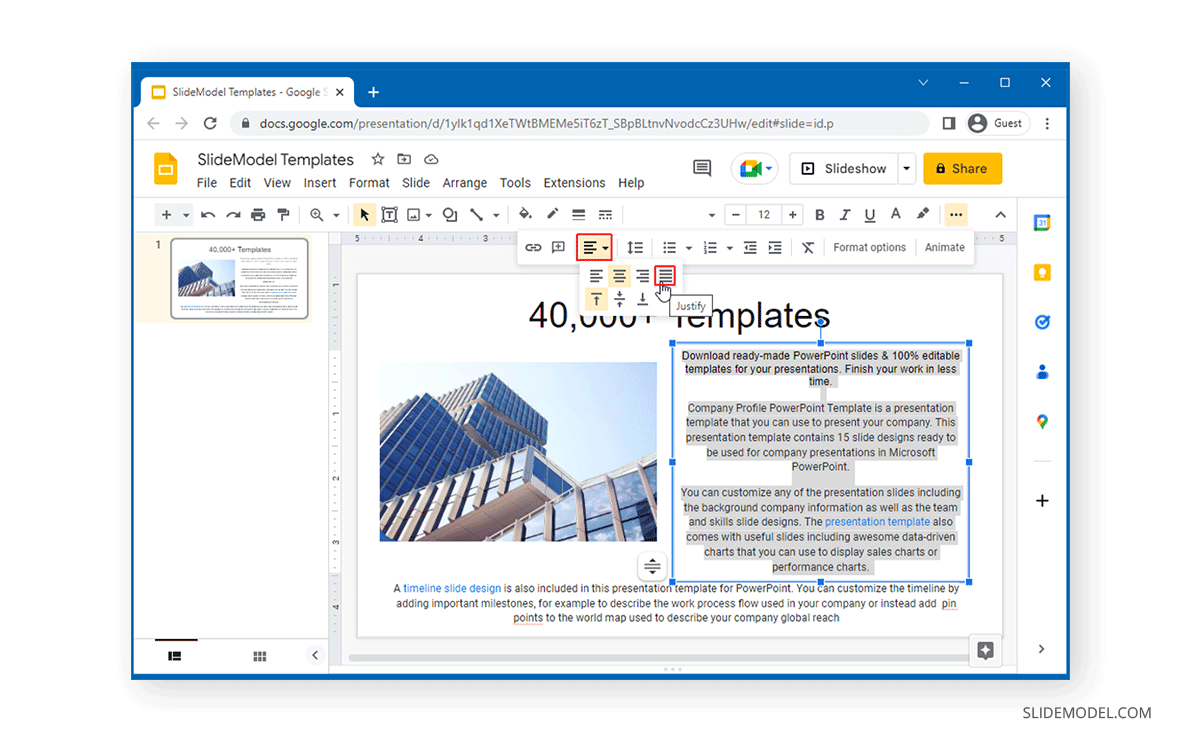Clear formatting with the Clear format icon
Screen dimensions: 1200x743
click(x=808, y=247)
